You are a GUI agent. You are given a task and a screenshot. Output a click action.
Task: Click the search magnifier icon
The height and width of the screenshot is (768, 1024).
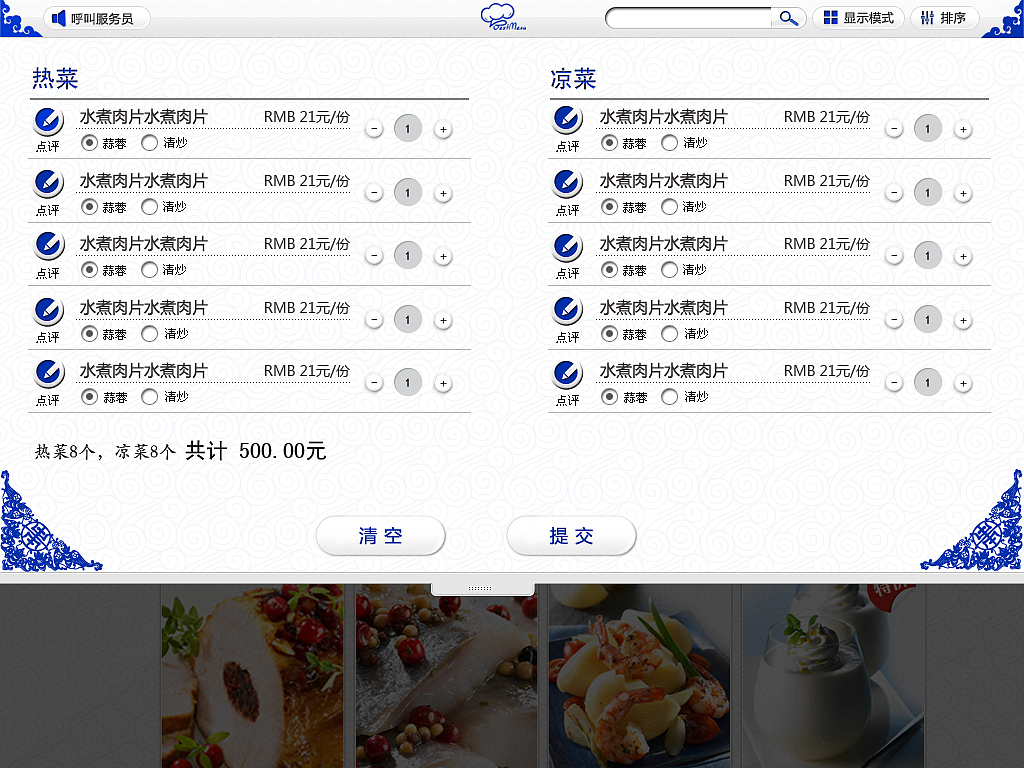tap(789, 17)
